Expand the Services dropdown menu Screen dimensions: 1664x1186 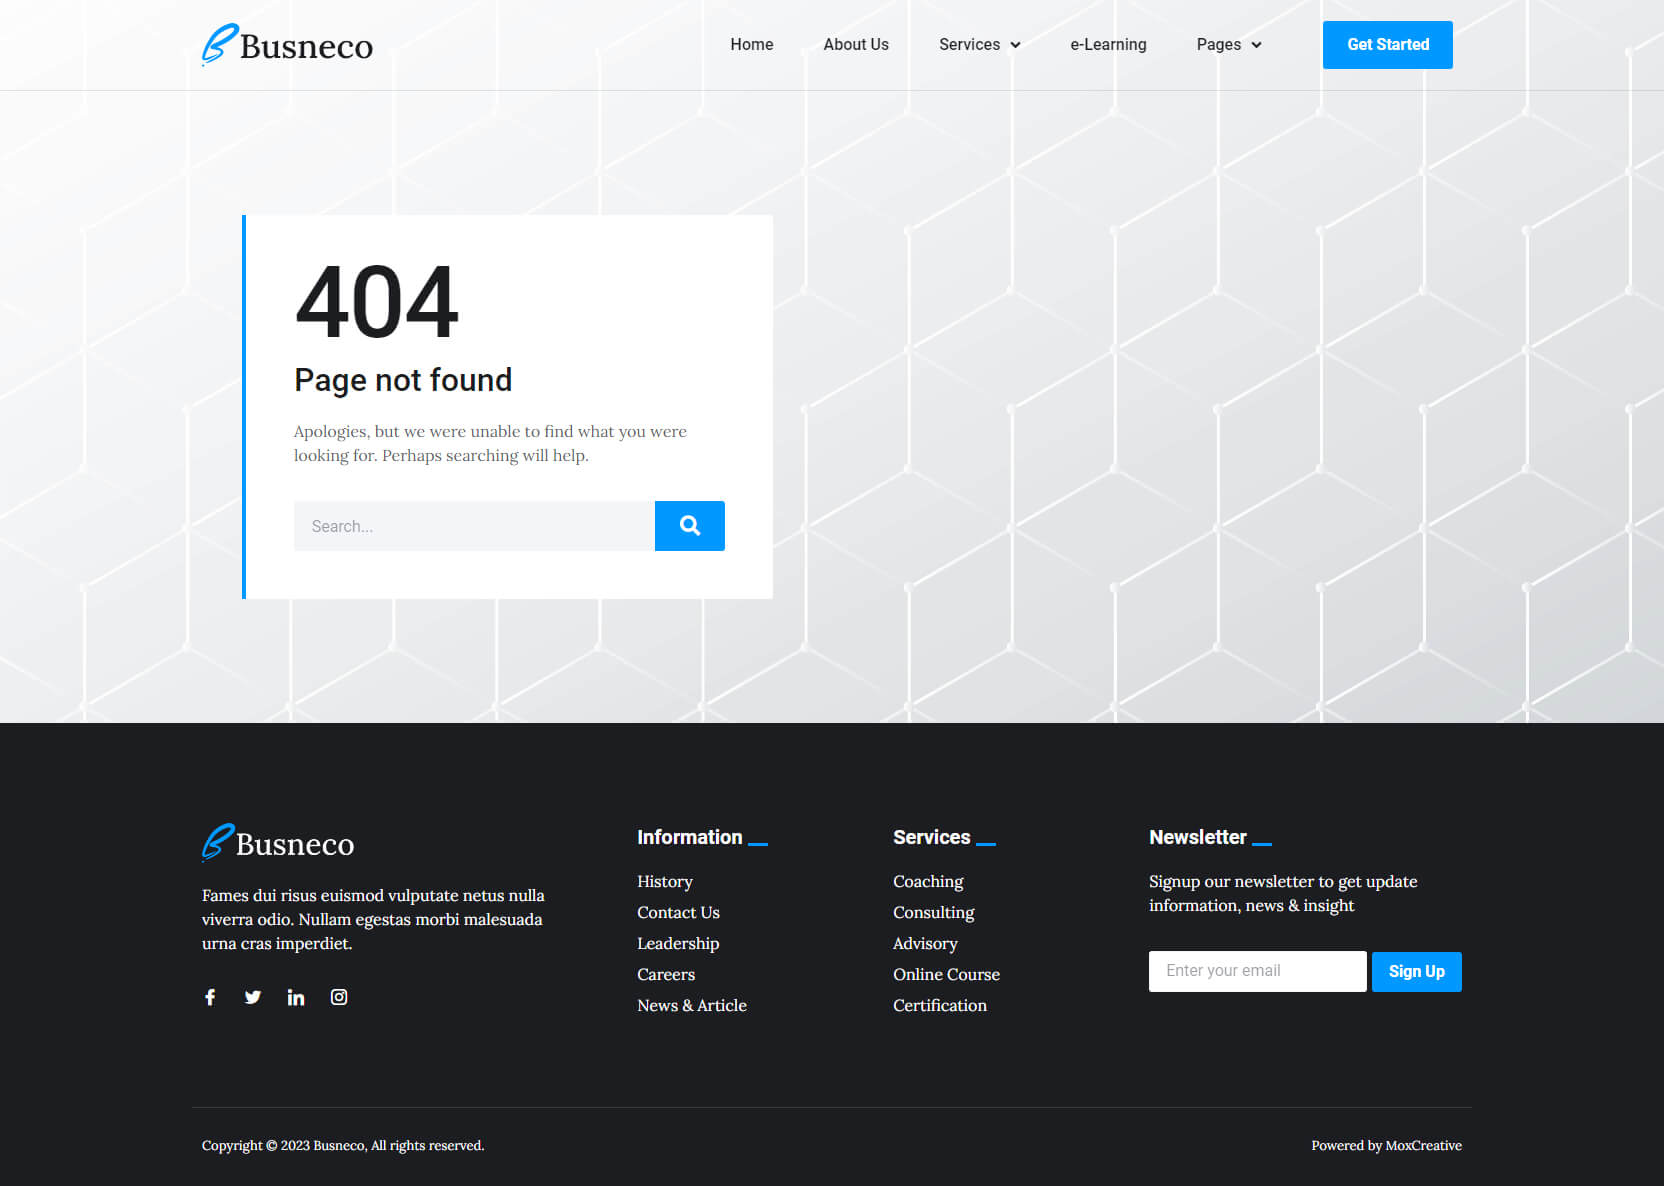click(980, 45)
